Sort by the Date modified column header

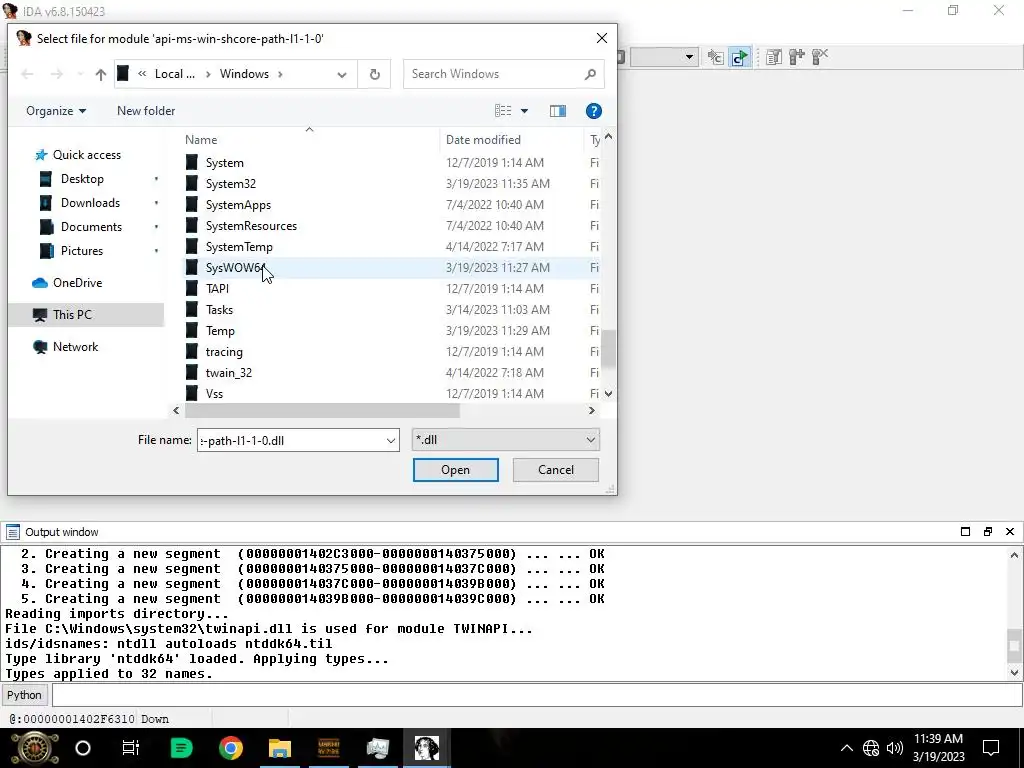(x=483, y=140)
